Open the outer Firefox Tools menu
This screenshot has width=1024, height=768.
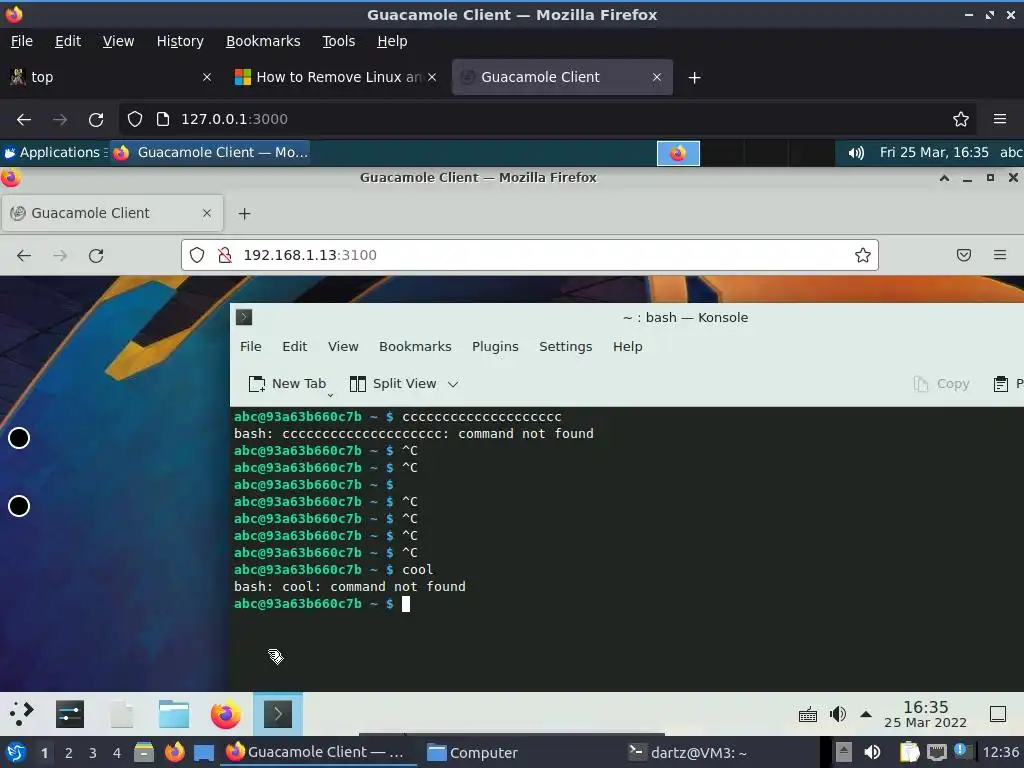coord(338,41)
